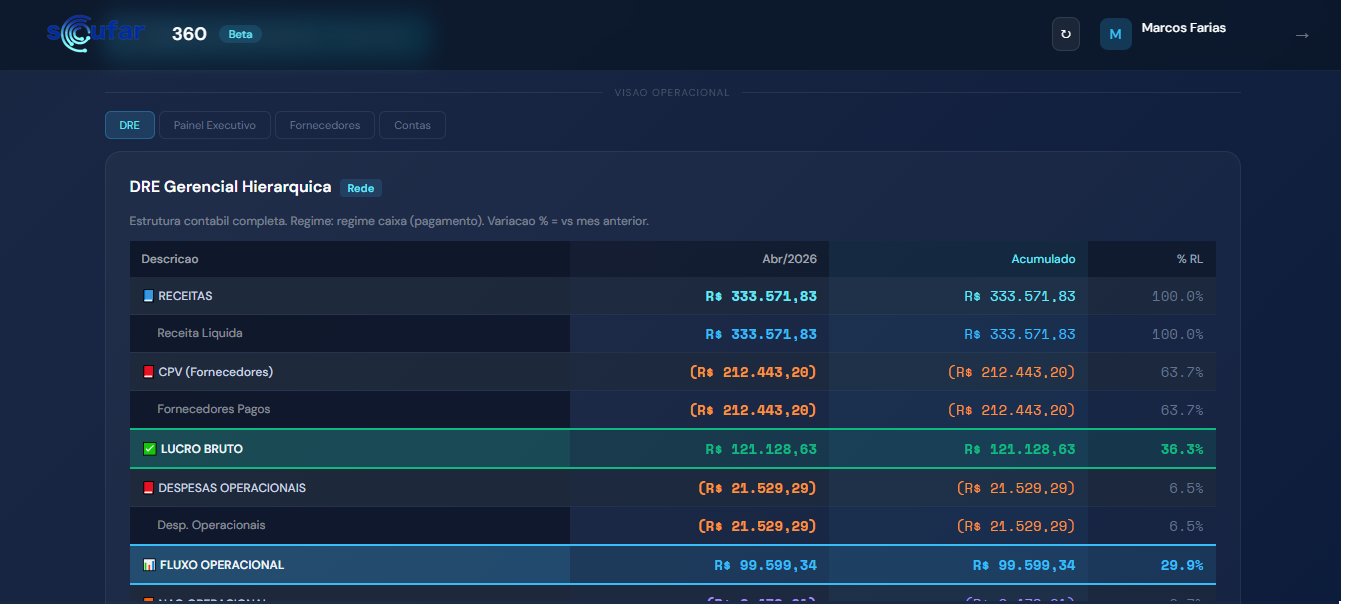Click the FLUXO OPERACIONAL row label

coord(222,565)
